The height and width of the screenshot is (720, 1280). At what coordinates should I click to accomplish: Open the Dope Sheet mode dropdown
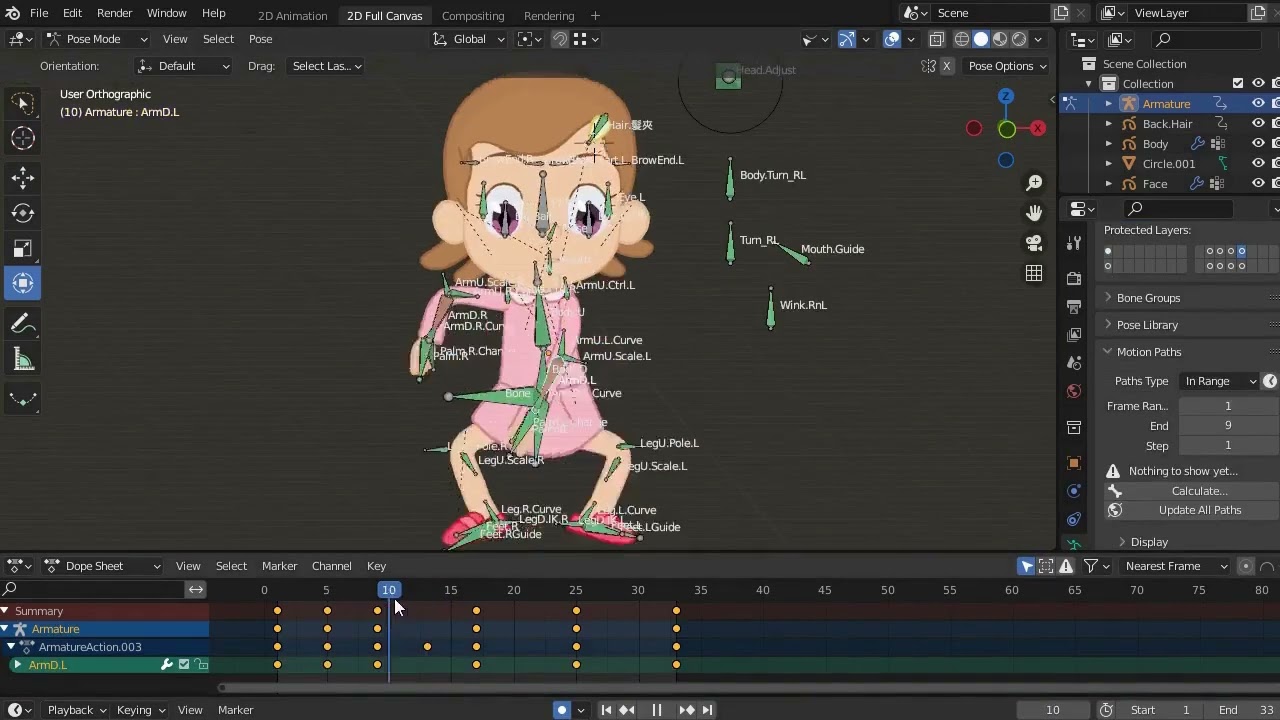103,566
